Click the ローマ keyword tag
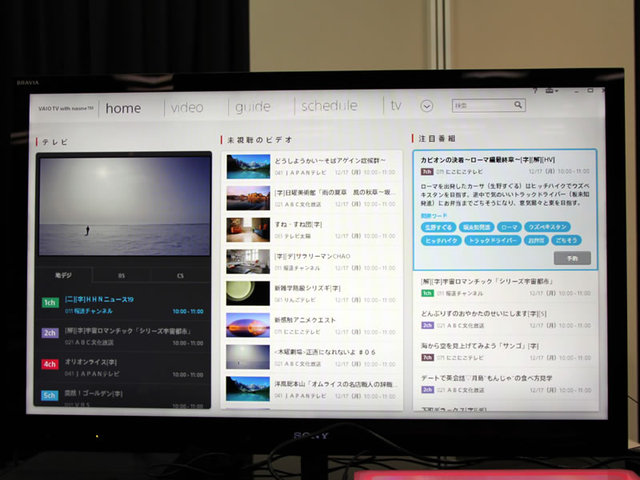The width and height of the screenshot is (640, 480). (510, 227)
